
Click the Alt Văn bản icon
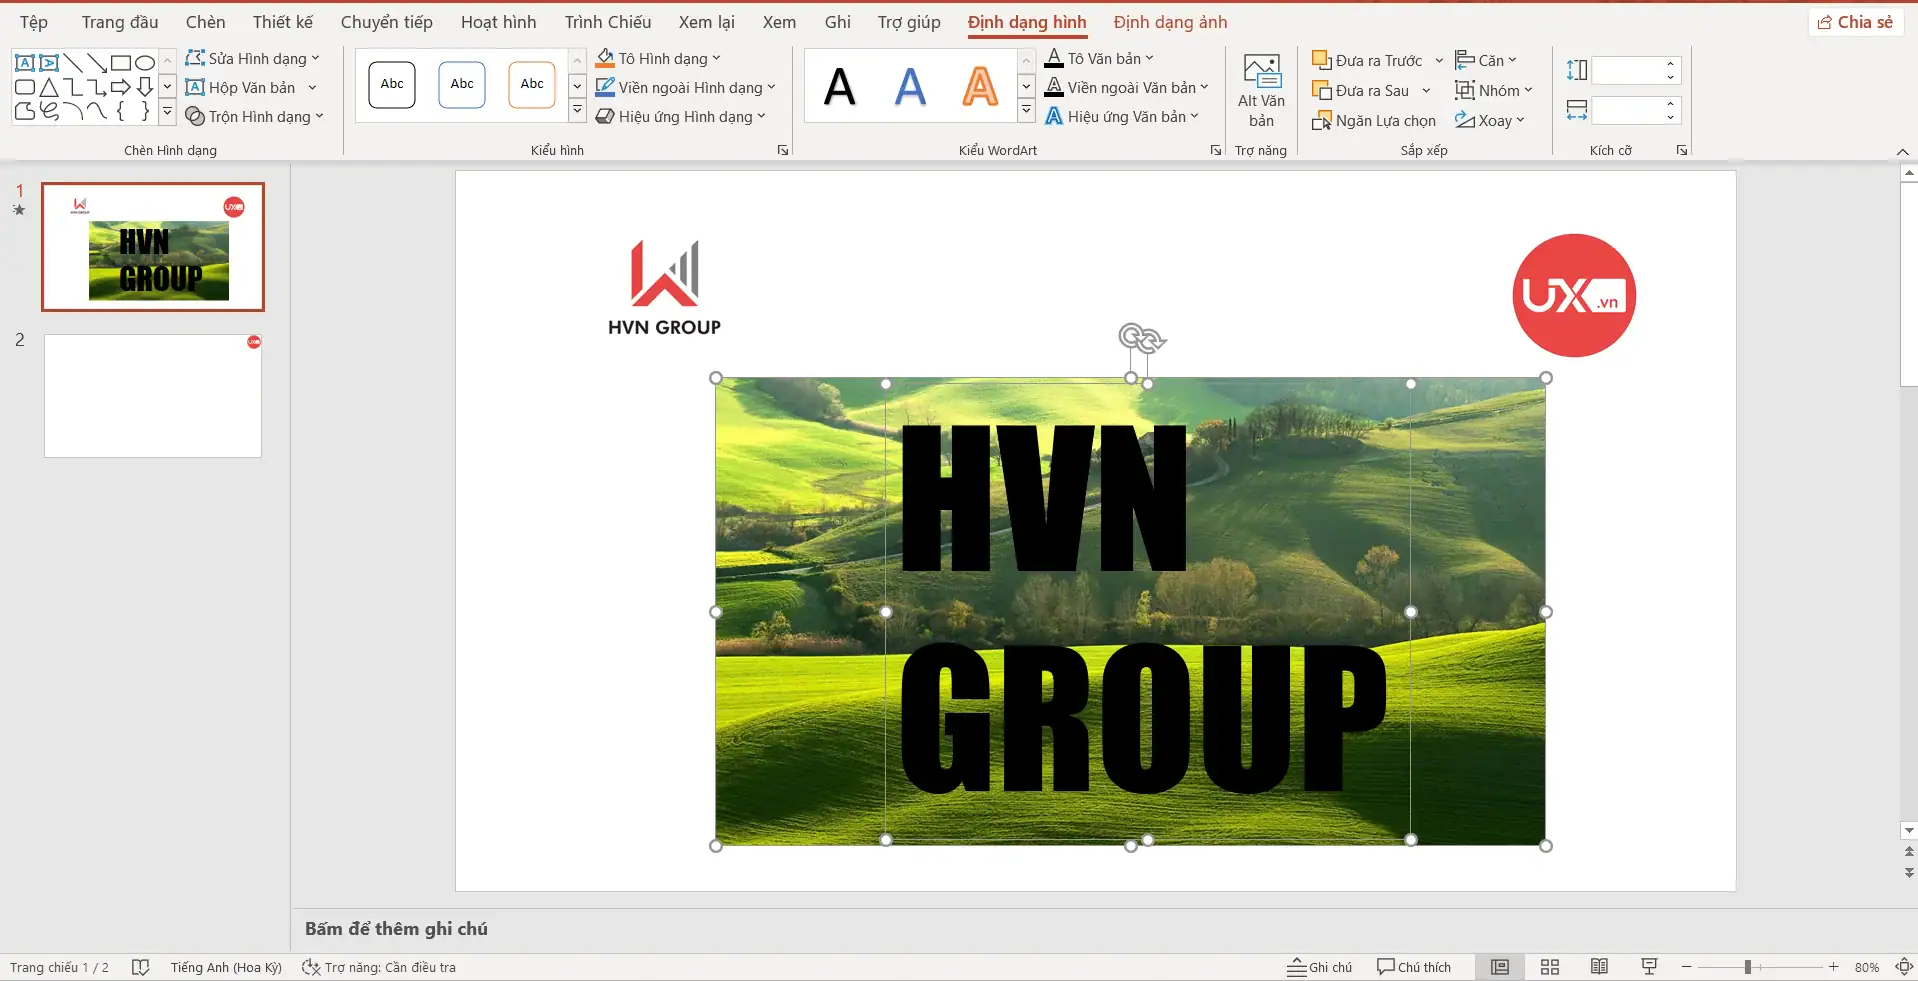tap(1261, 73)
